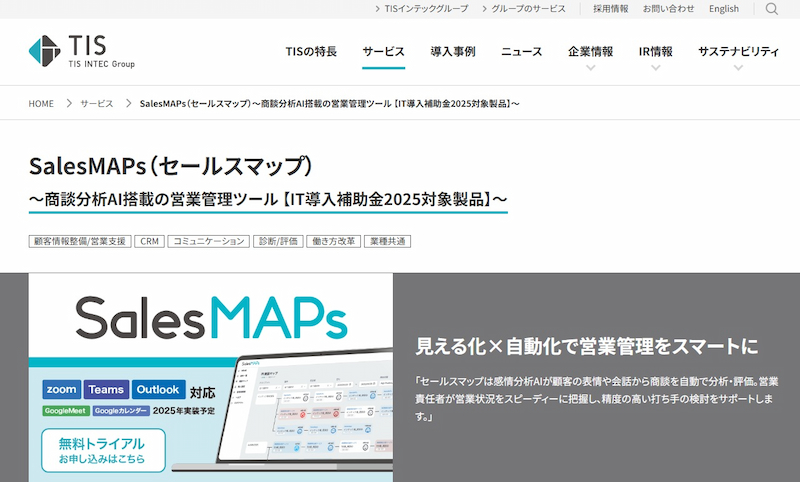This screenshot has height=482, width=800.
Task: Go to HOME breadcrumb
Action: 41,104
